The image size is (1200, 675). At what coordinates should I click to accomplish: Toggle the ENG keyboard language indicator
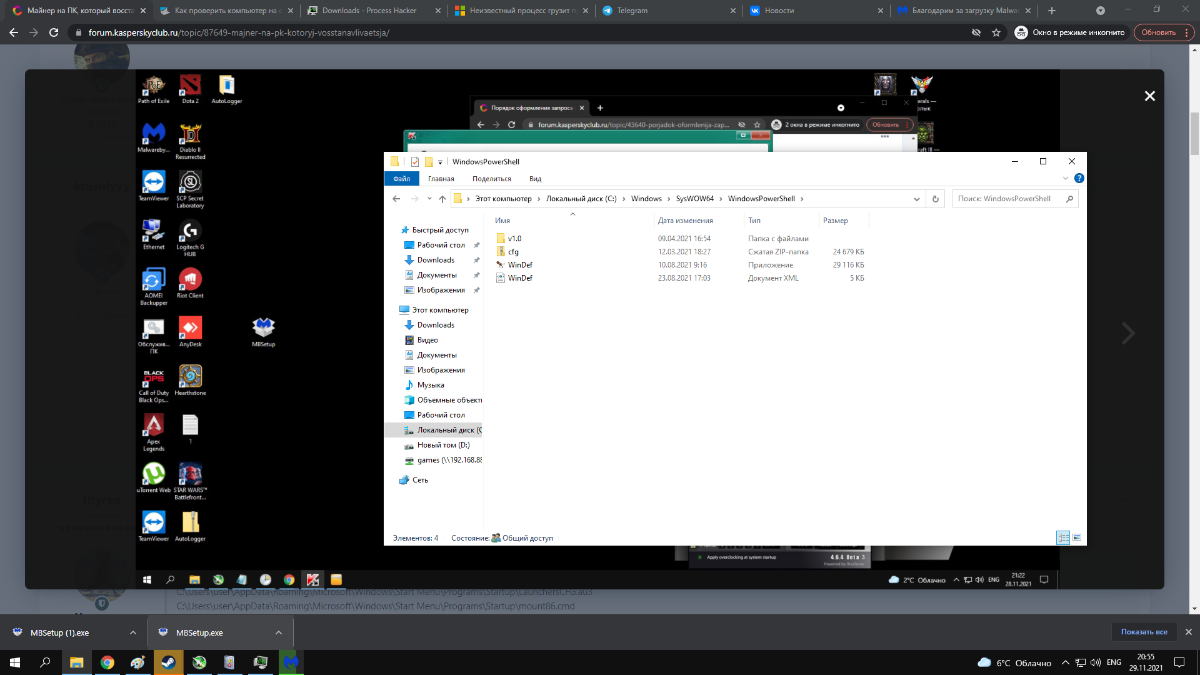click(x=1113, y=663)
